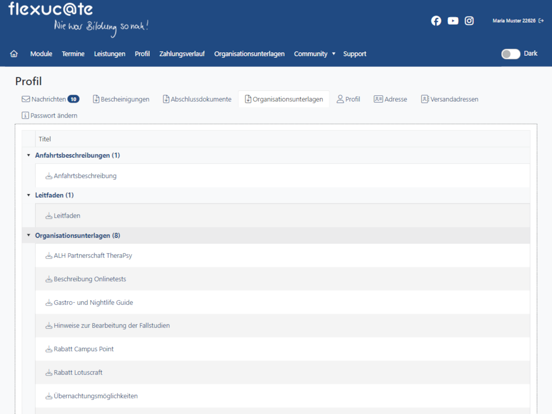Viewport: 552px width, 414px height.
Task: Click the Nachrichten unread count badge
Action: coord(74,99)
